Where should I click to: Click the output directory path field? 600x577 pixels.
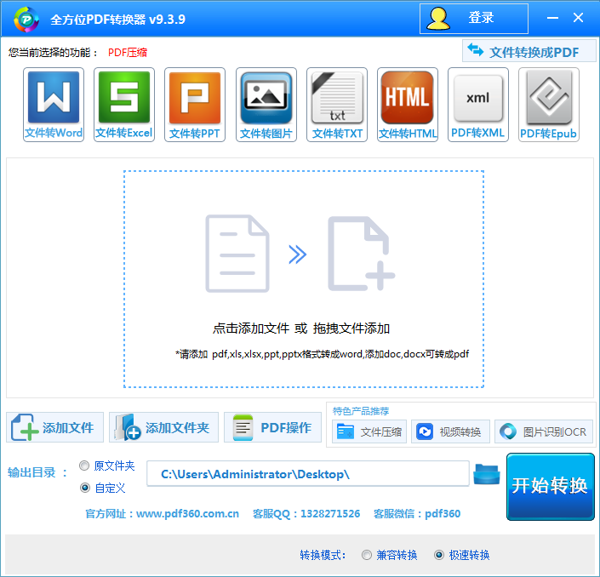[x=307, y=474]
